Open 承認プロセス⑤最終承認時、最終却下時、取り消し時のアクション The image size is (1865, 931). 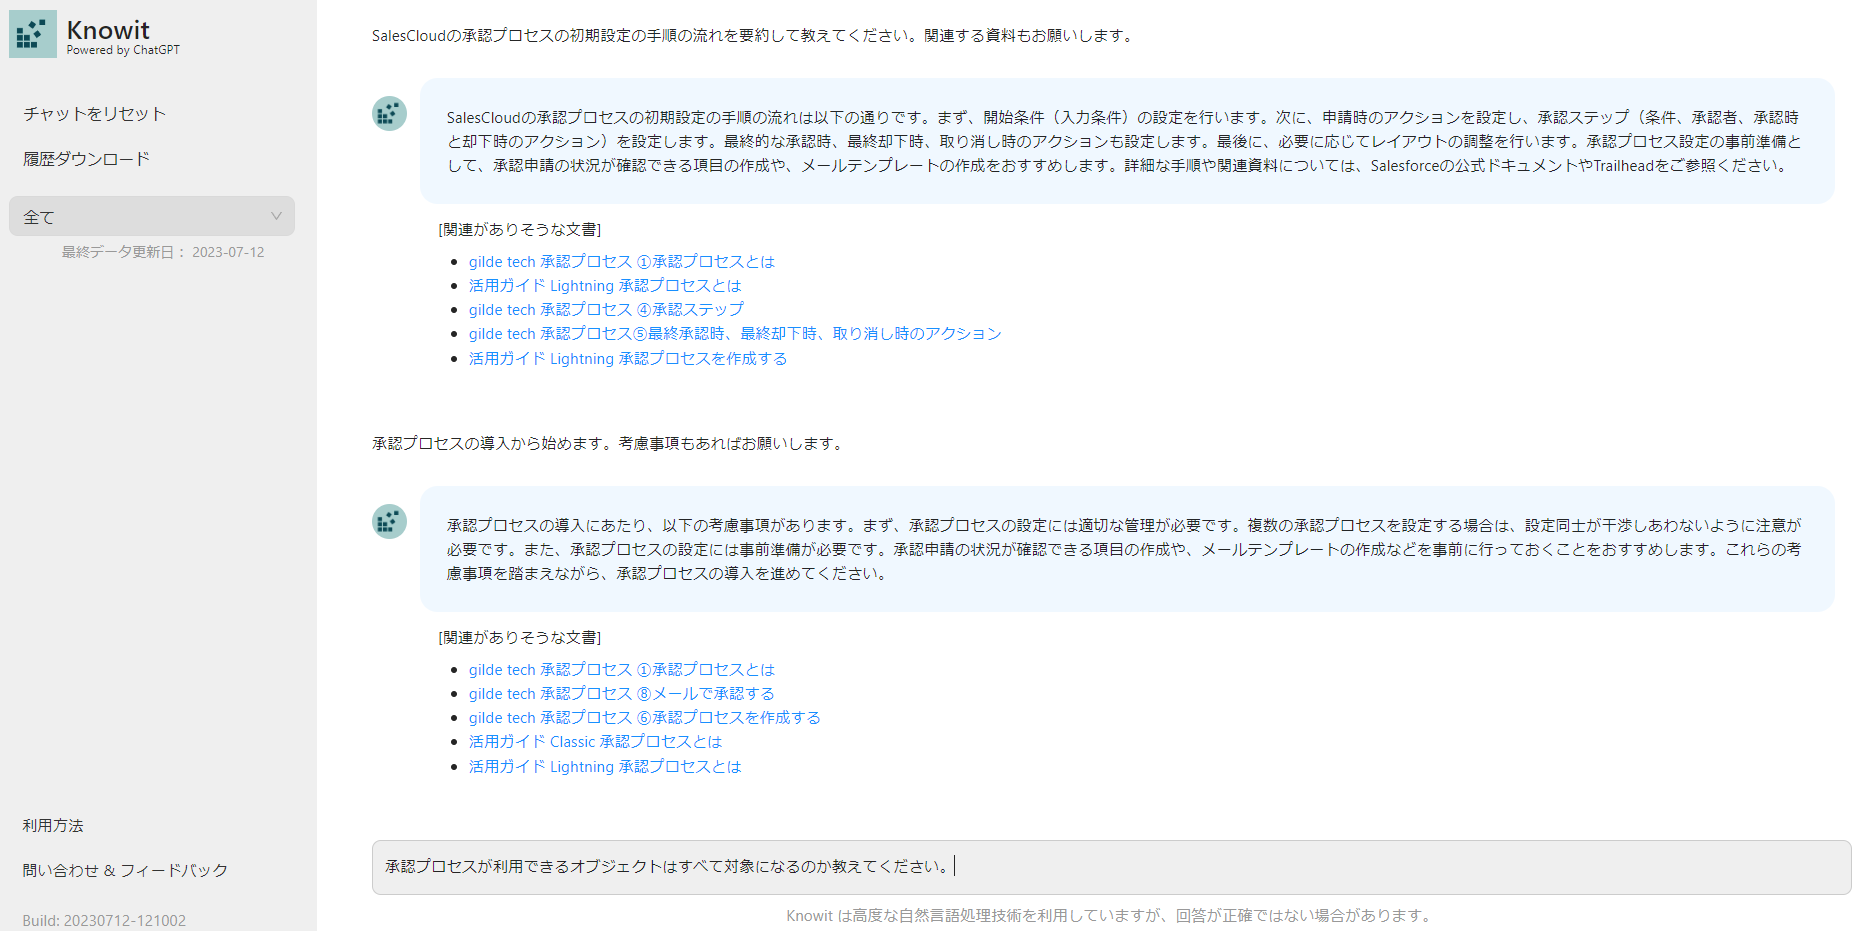(735, 333)
